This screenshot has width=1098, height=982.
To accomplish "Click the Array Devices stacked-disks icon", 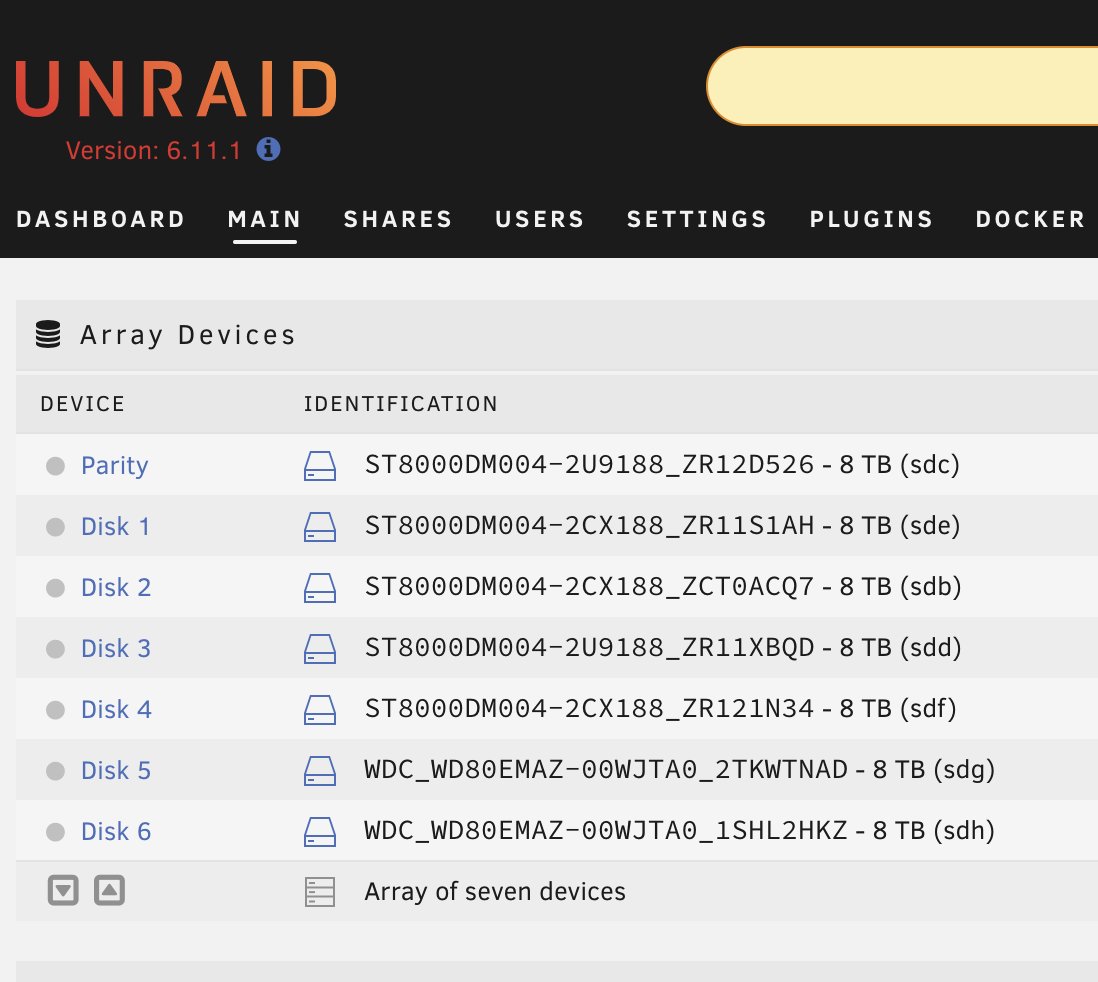I will [x=47, y=335].
